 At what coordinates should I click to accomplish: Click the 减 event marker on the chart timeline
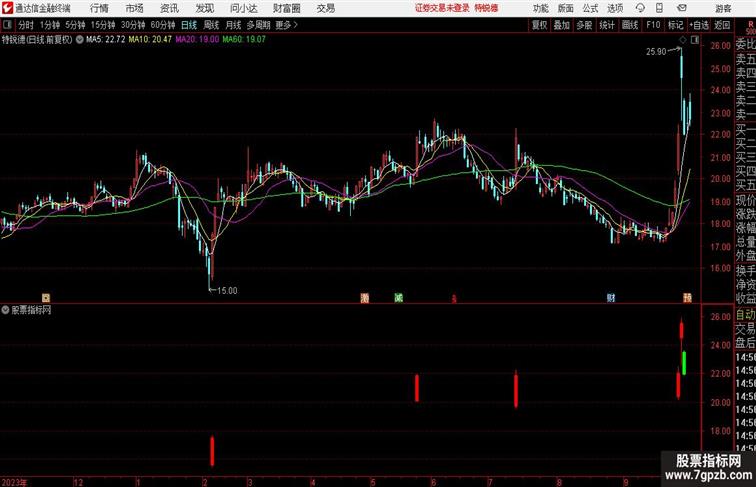tap(398, 298)
